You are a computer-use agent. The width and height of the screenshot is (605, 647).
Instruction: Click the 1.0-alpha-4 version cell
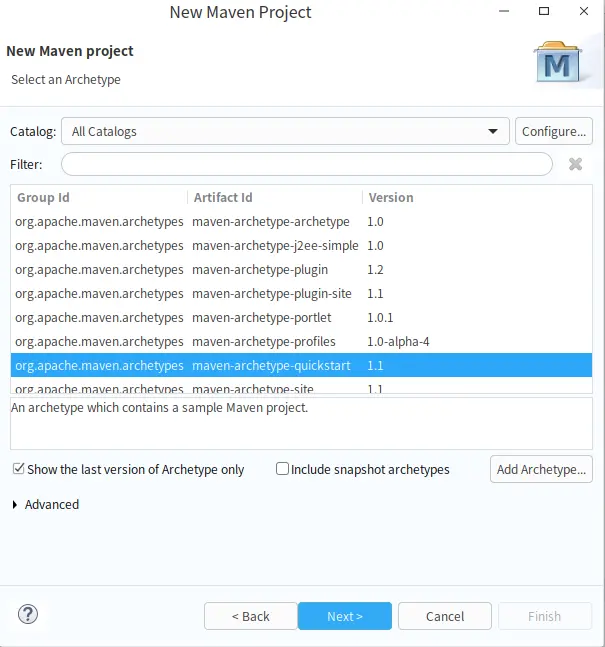398,342
